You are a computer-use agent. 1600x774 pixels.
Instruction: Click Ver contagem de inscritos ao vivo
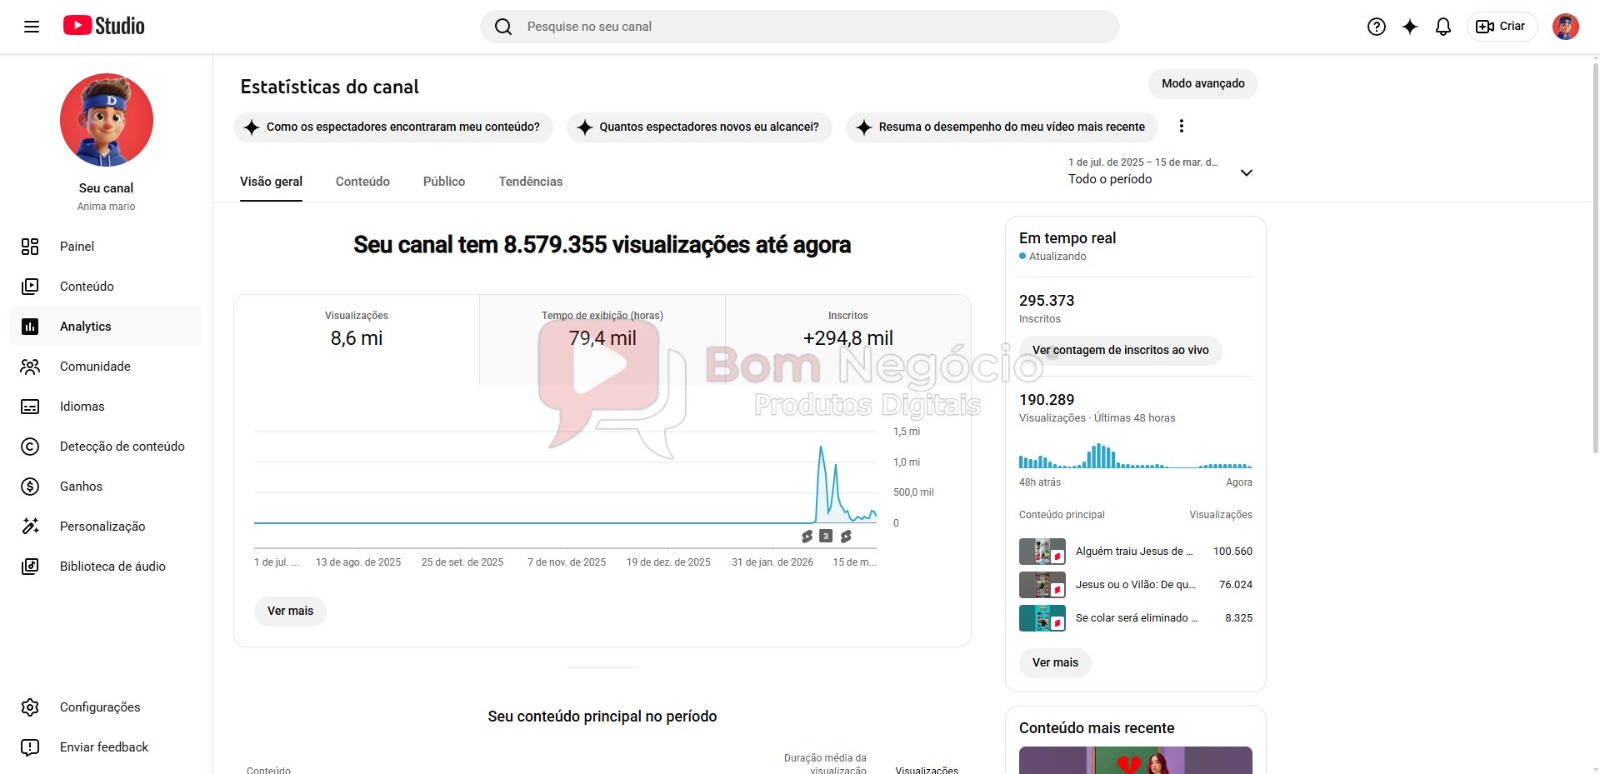(1120, 351)
